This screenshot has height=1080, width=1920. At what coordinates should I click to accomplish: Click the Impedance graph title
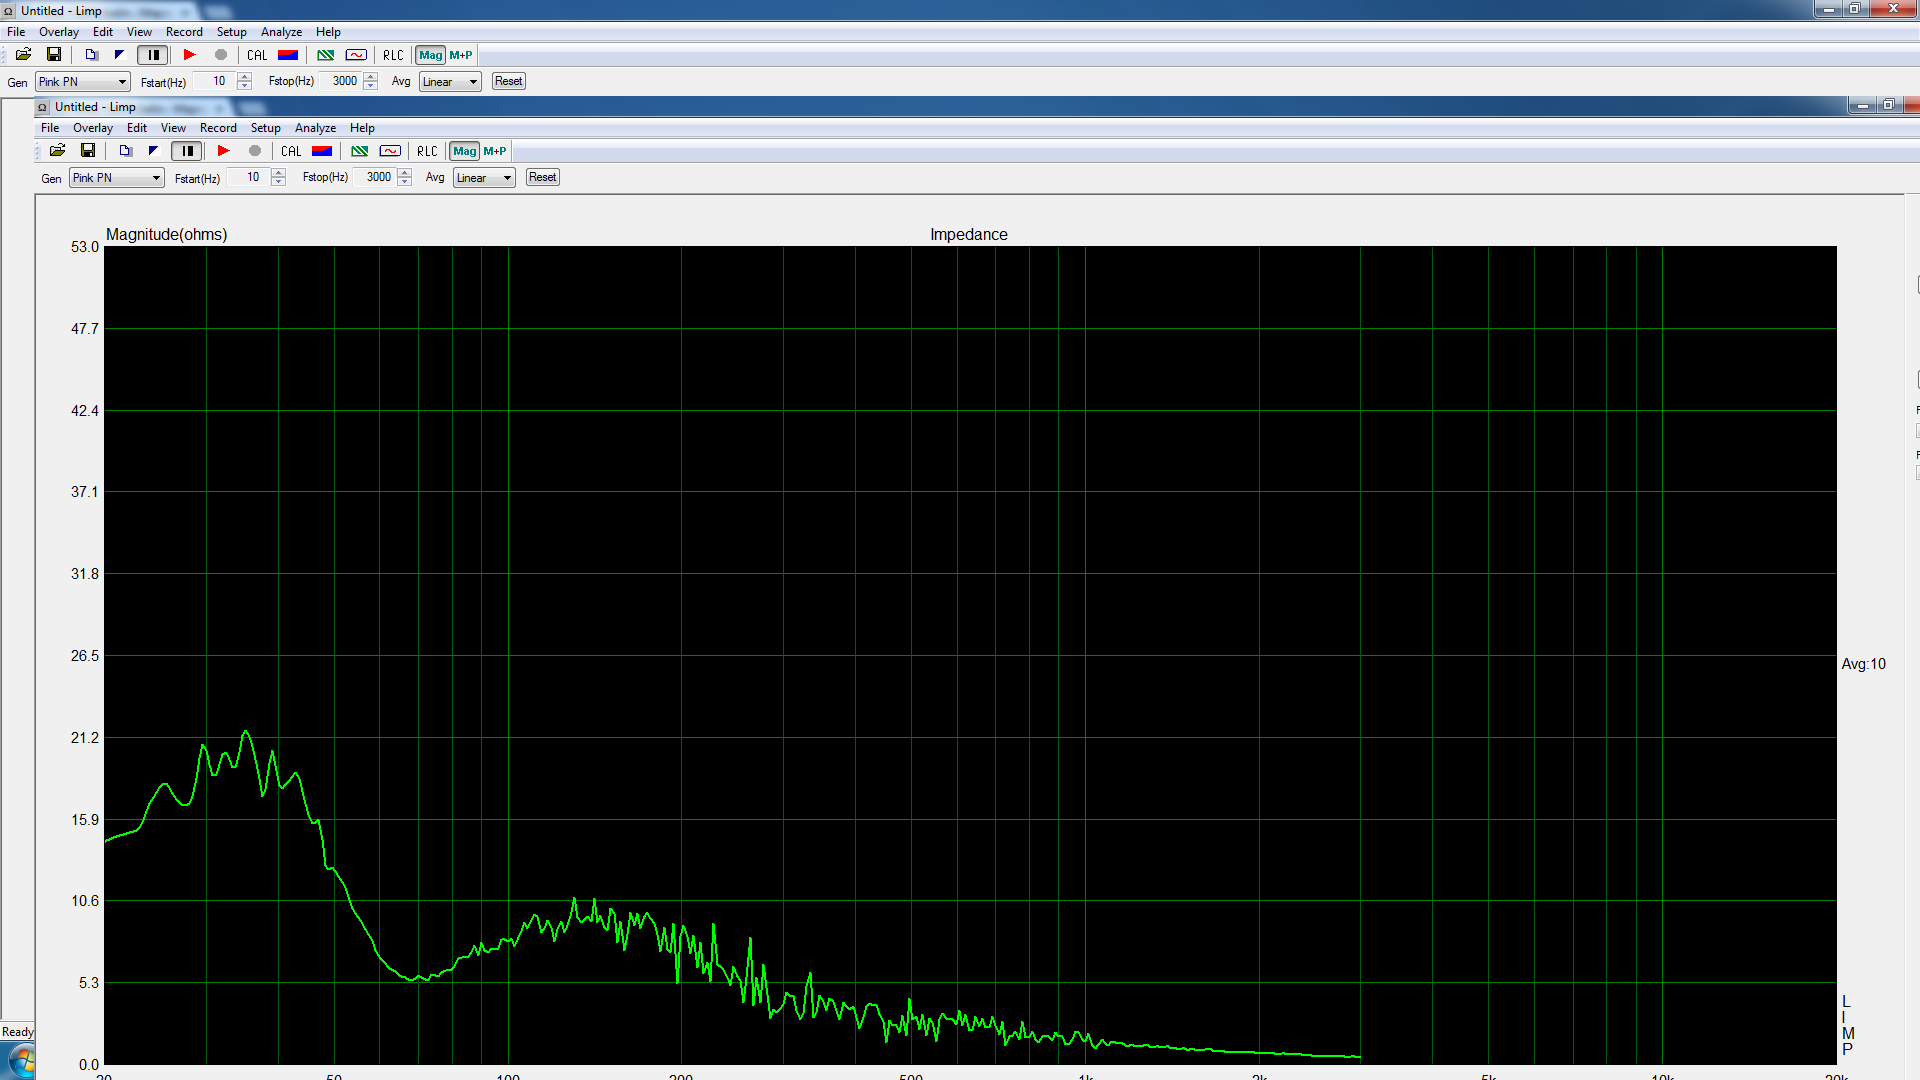pos(968,234)
